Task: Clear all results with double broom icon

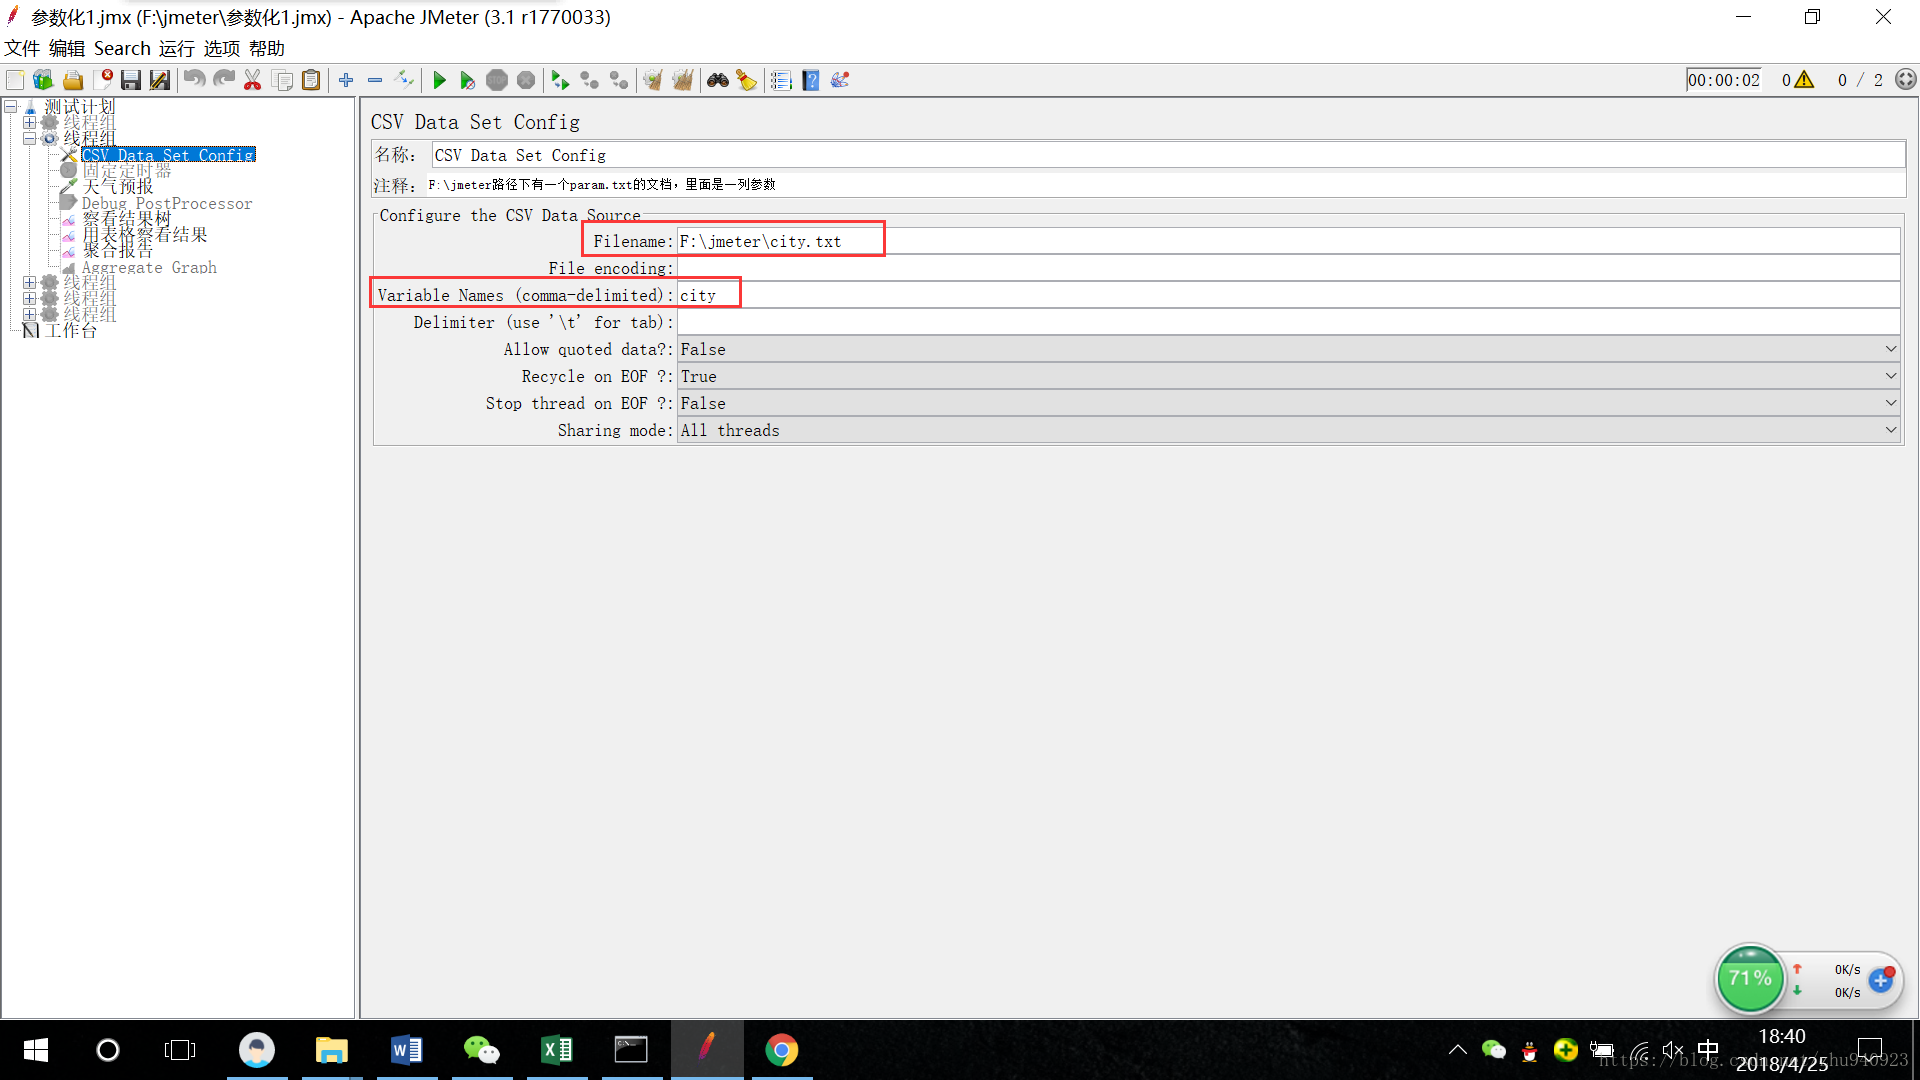Action: pos(682,80)
